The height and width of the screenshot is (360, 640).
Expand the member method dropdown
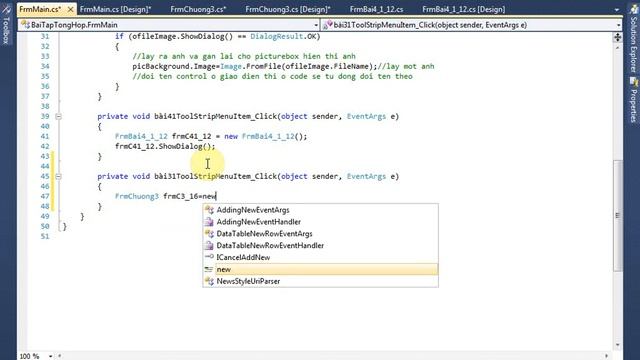click(x=618, y=25)
